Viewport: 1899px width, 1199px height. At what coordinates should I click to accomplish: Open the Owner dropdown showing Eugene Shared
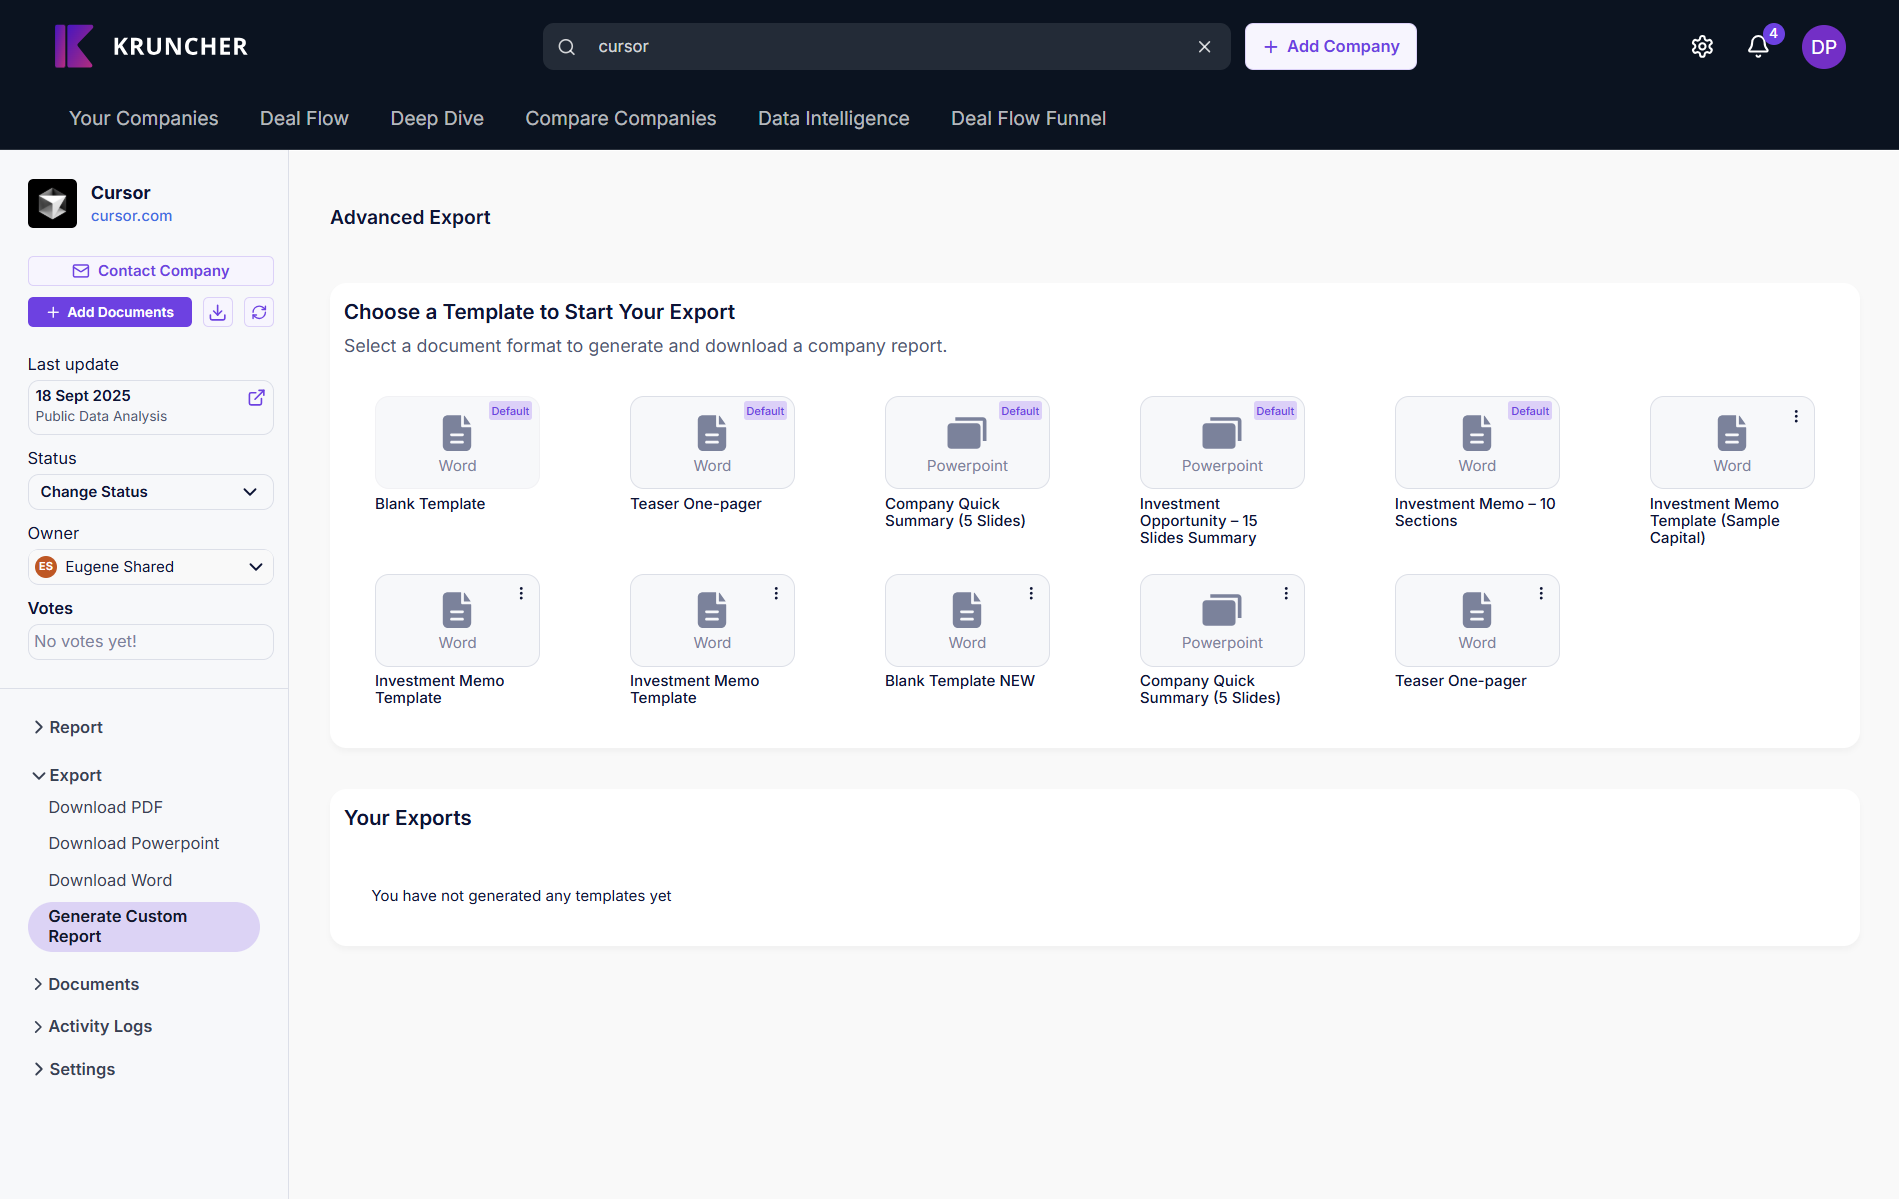tap(150, 567)
